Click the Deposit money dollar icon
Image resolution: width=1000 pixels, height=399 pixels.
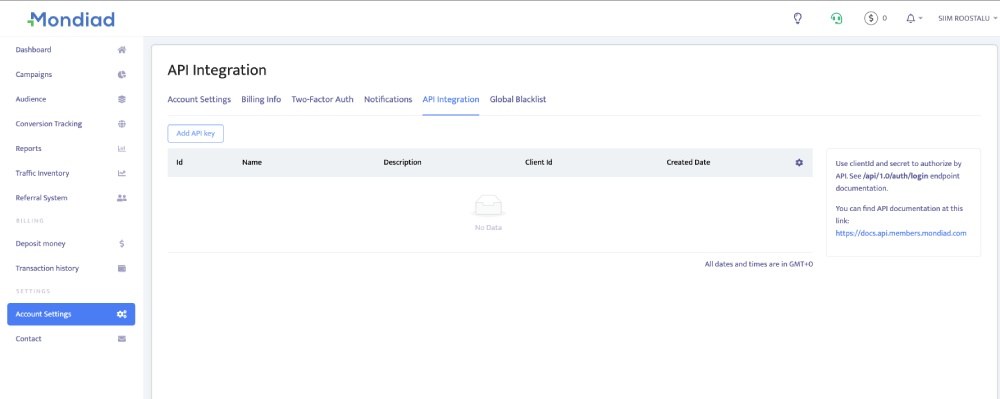[x=122, y=243]
